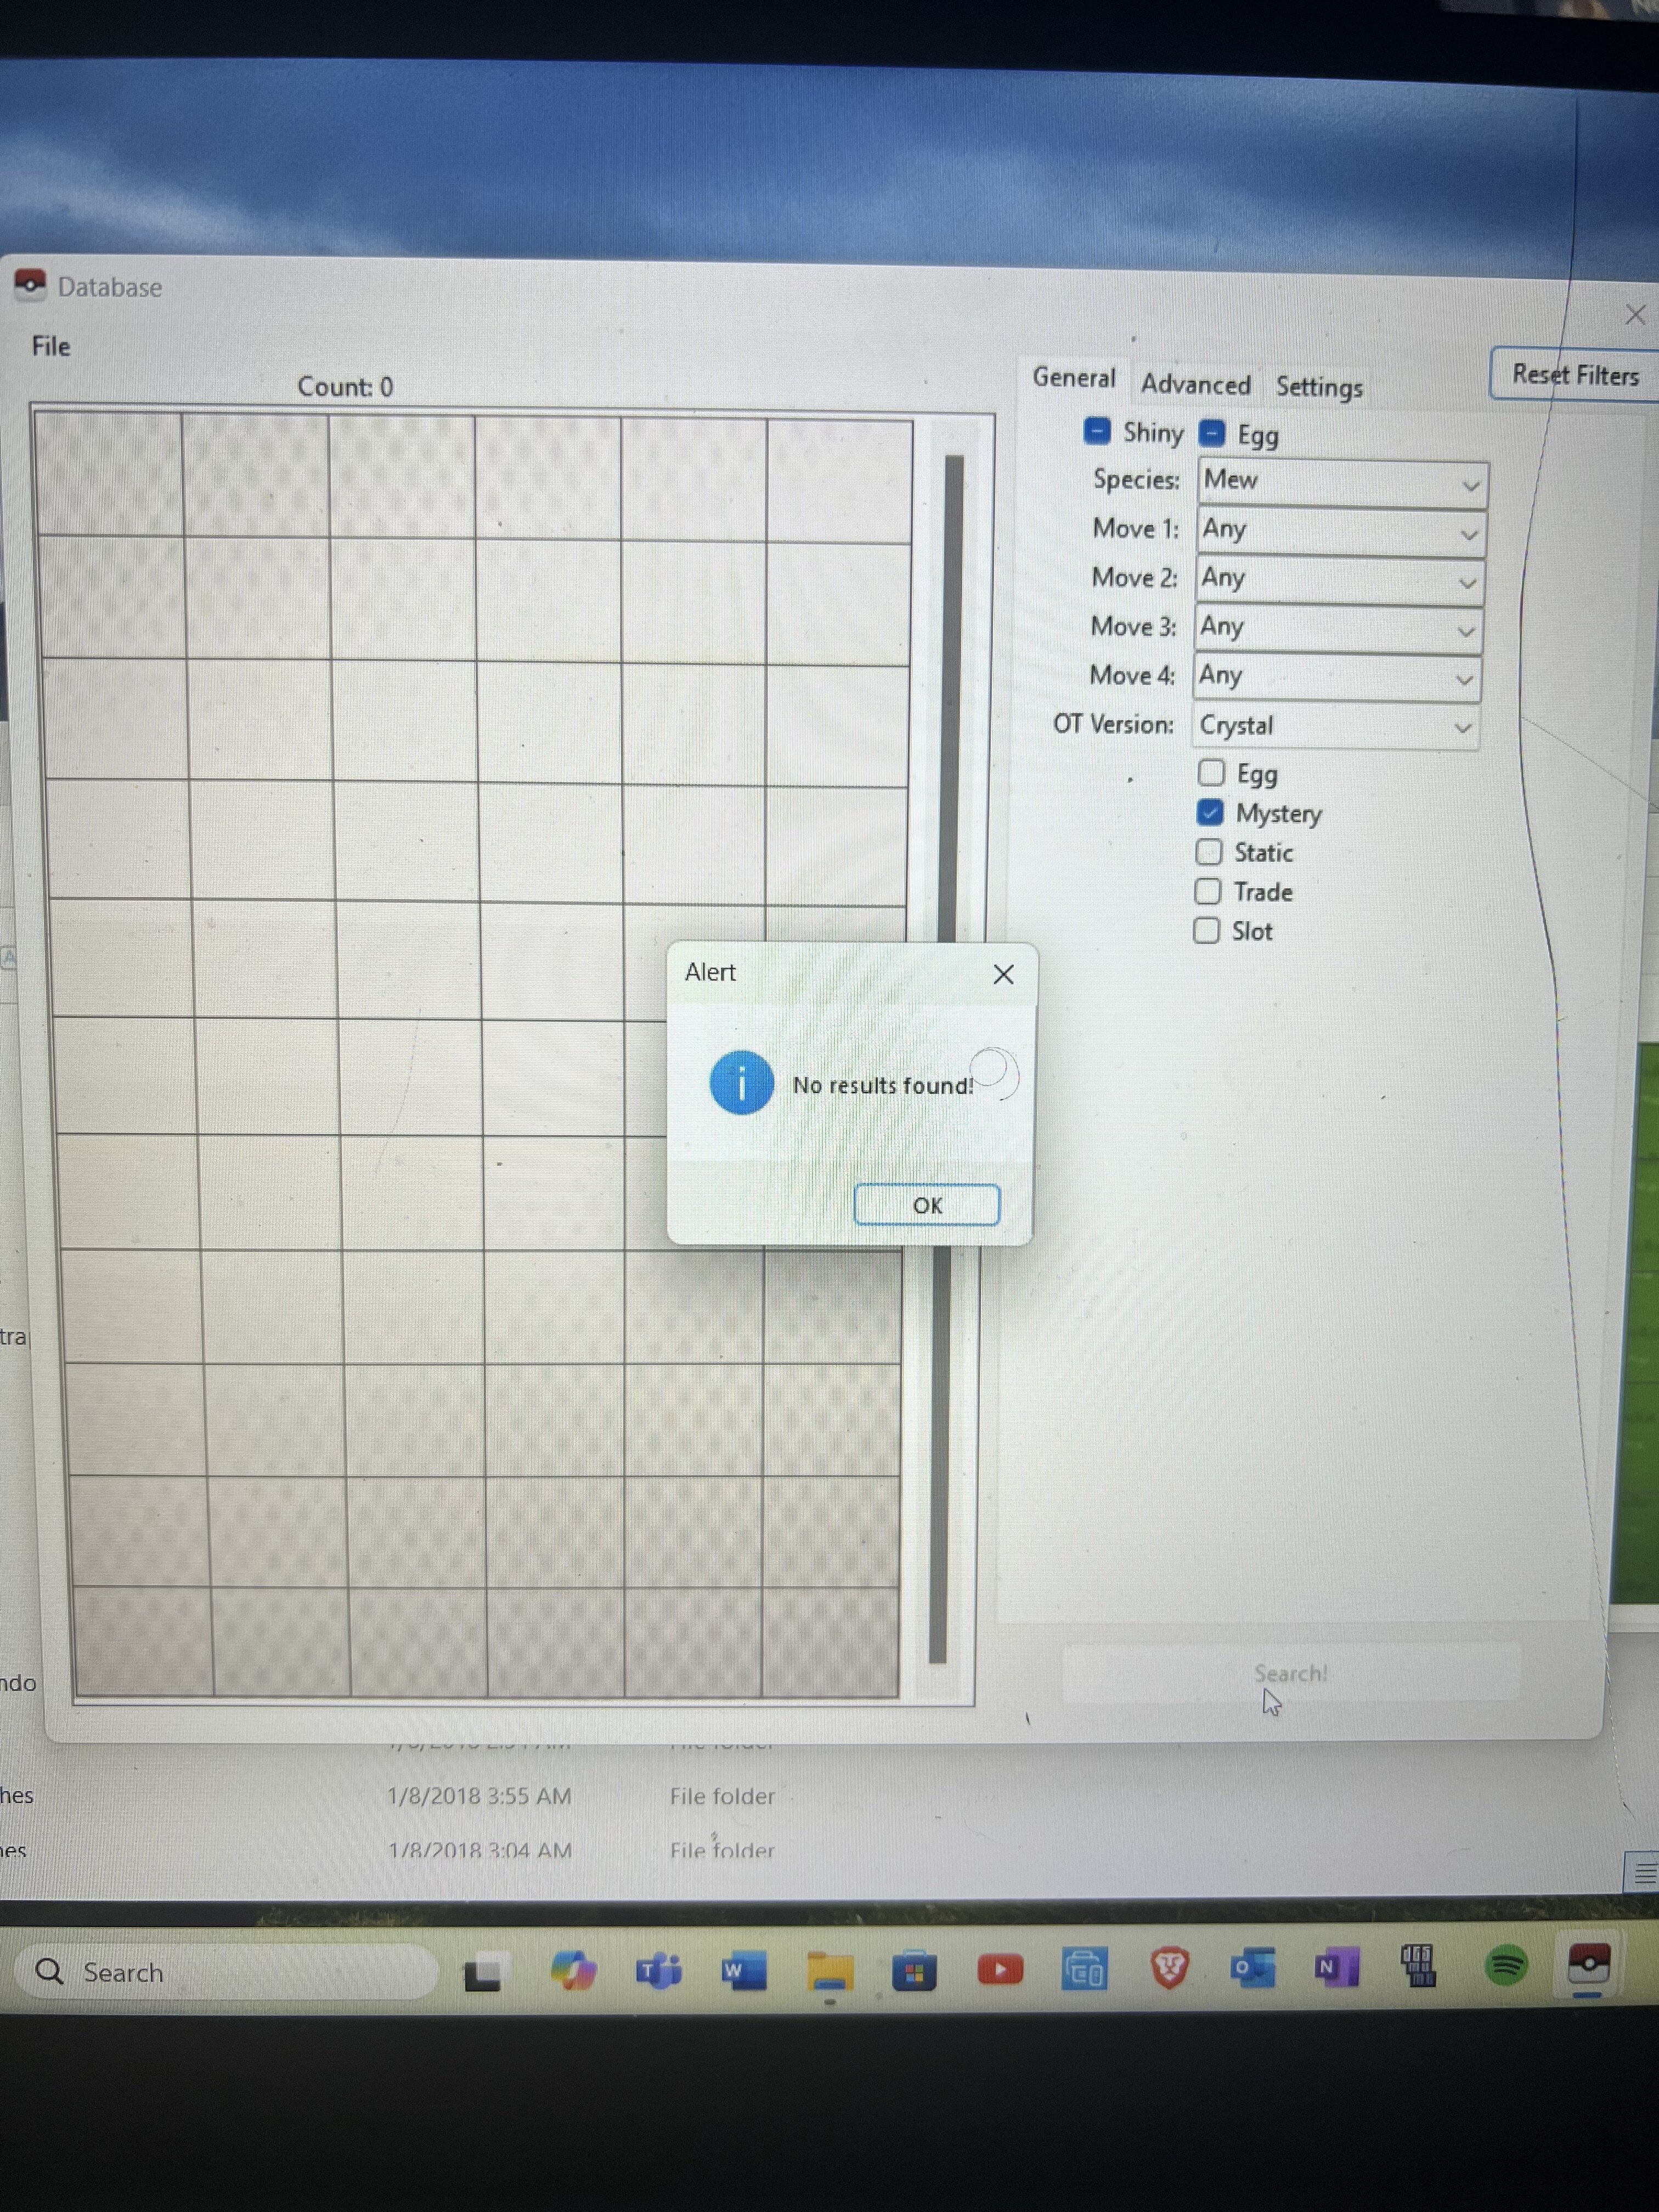Open Outlook from the taskbar
The height and width of the screenshot is (2212, 1659).
point(1252,1968)
